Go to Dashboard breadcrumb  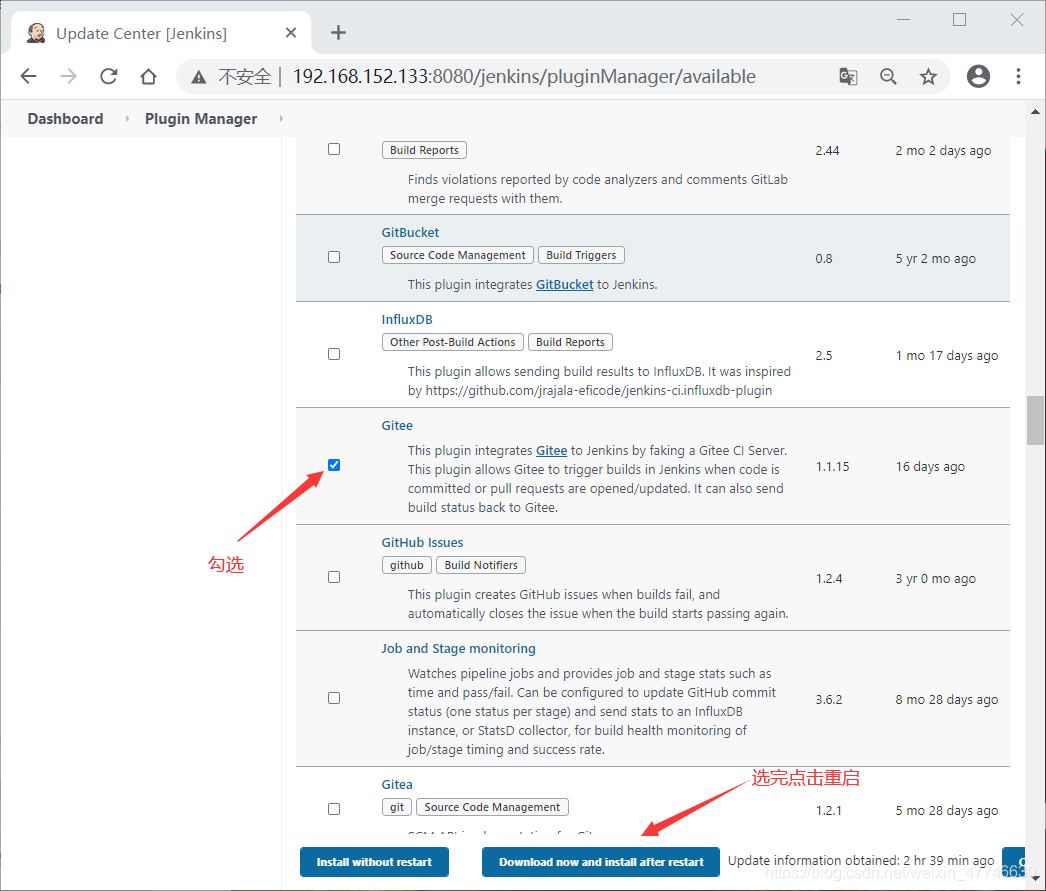pyautogui.click(x=65, y=119)
